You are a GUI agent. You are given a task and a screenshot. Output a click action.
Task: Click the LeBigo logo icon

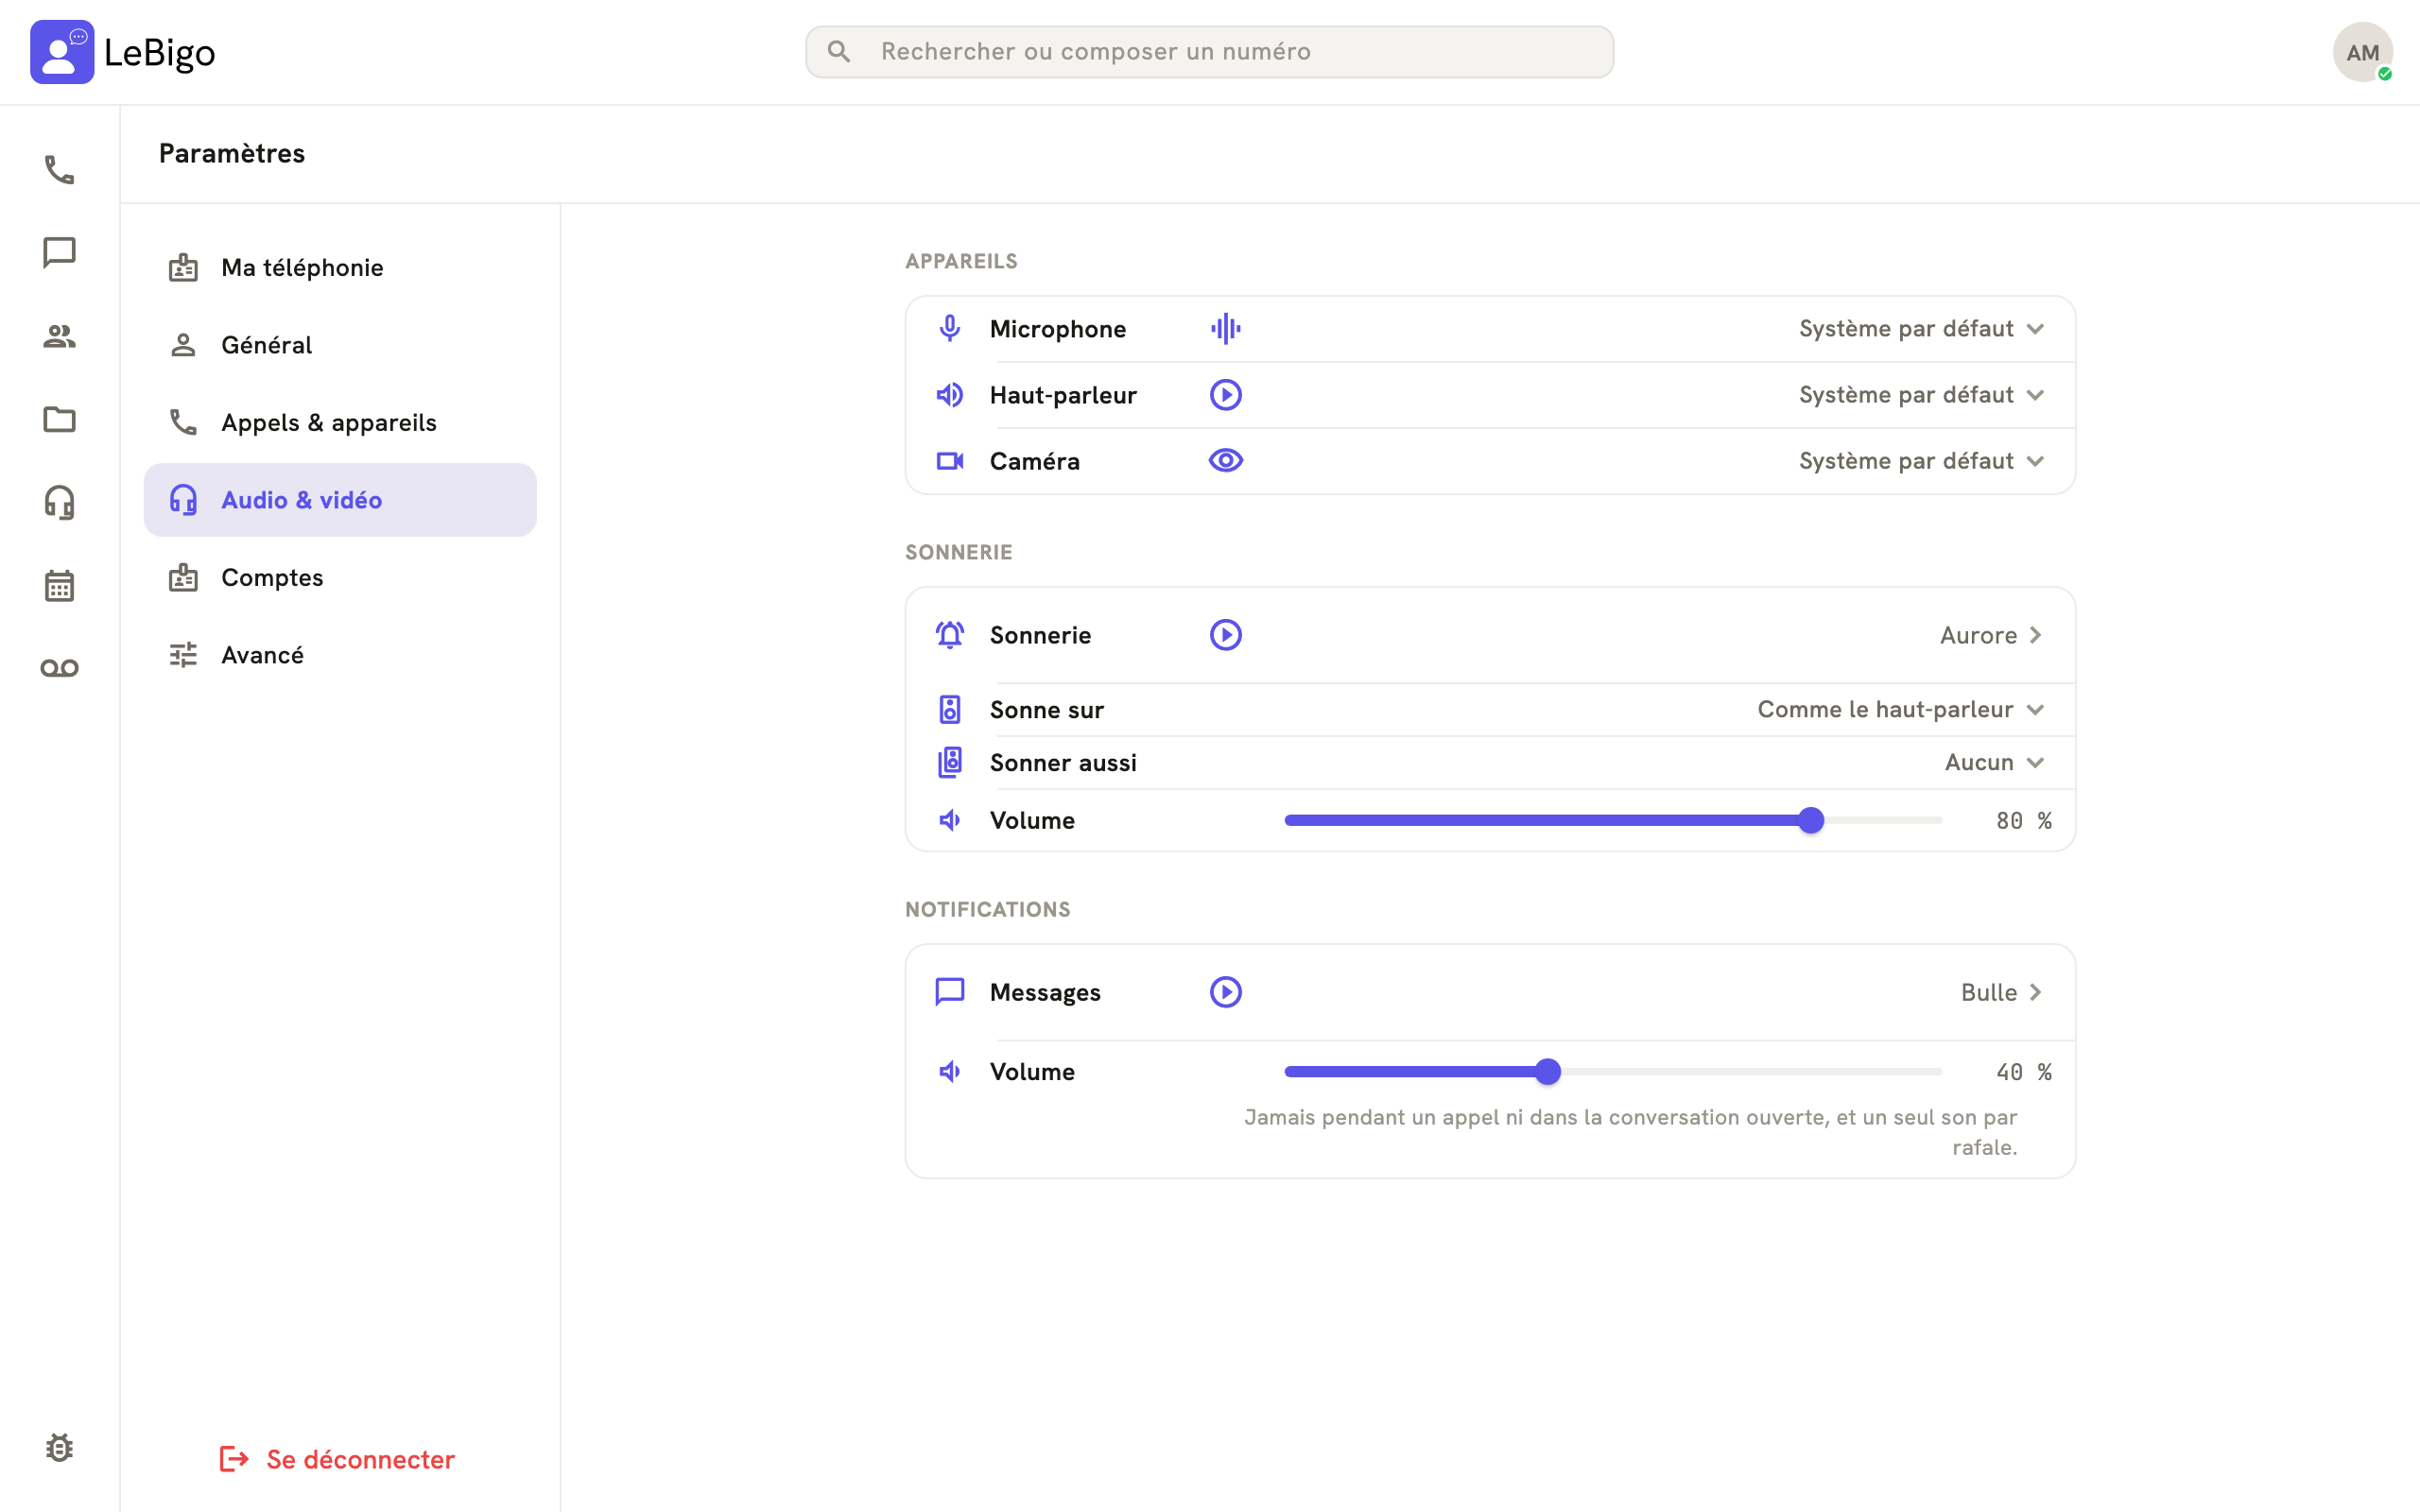pos(62,52)
